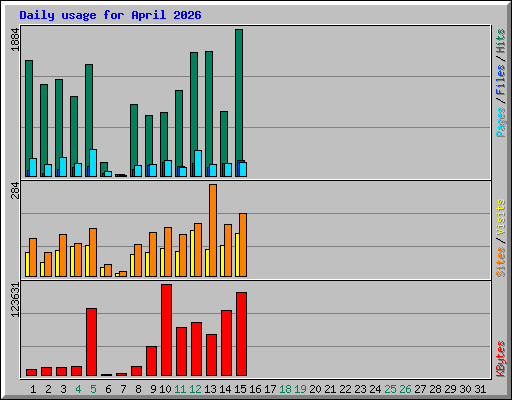Click the Sites legend label
Screen dimensions: 512x400
click(500, 262)
